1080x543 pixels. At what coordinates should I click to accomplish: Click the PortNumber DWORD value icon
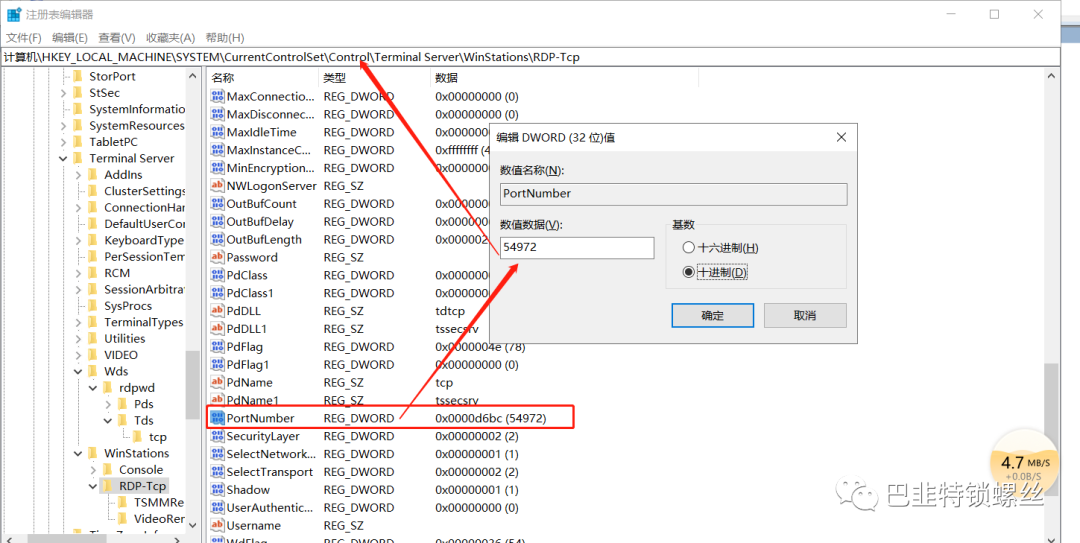tap(218, 418)
